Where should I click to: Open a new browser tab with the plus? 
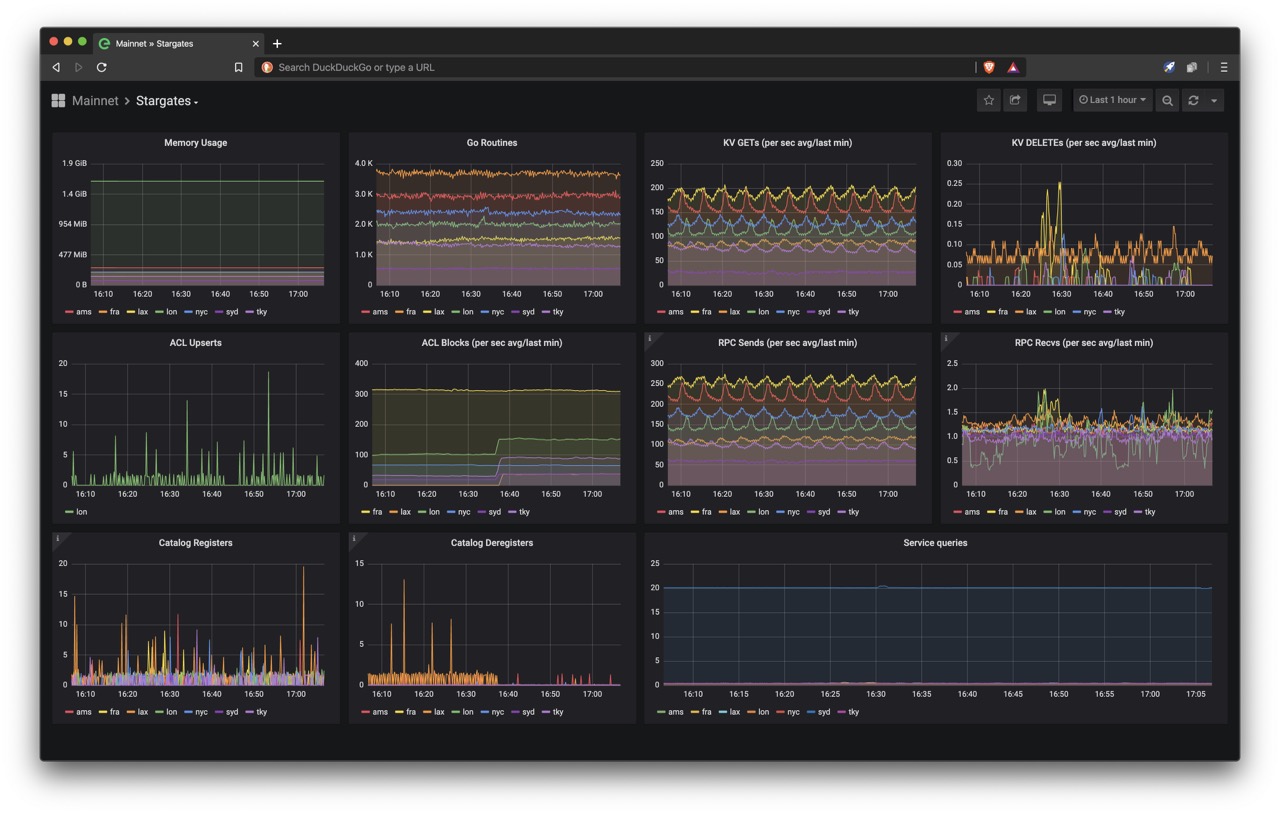(277, 43)
